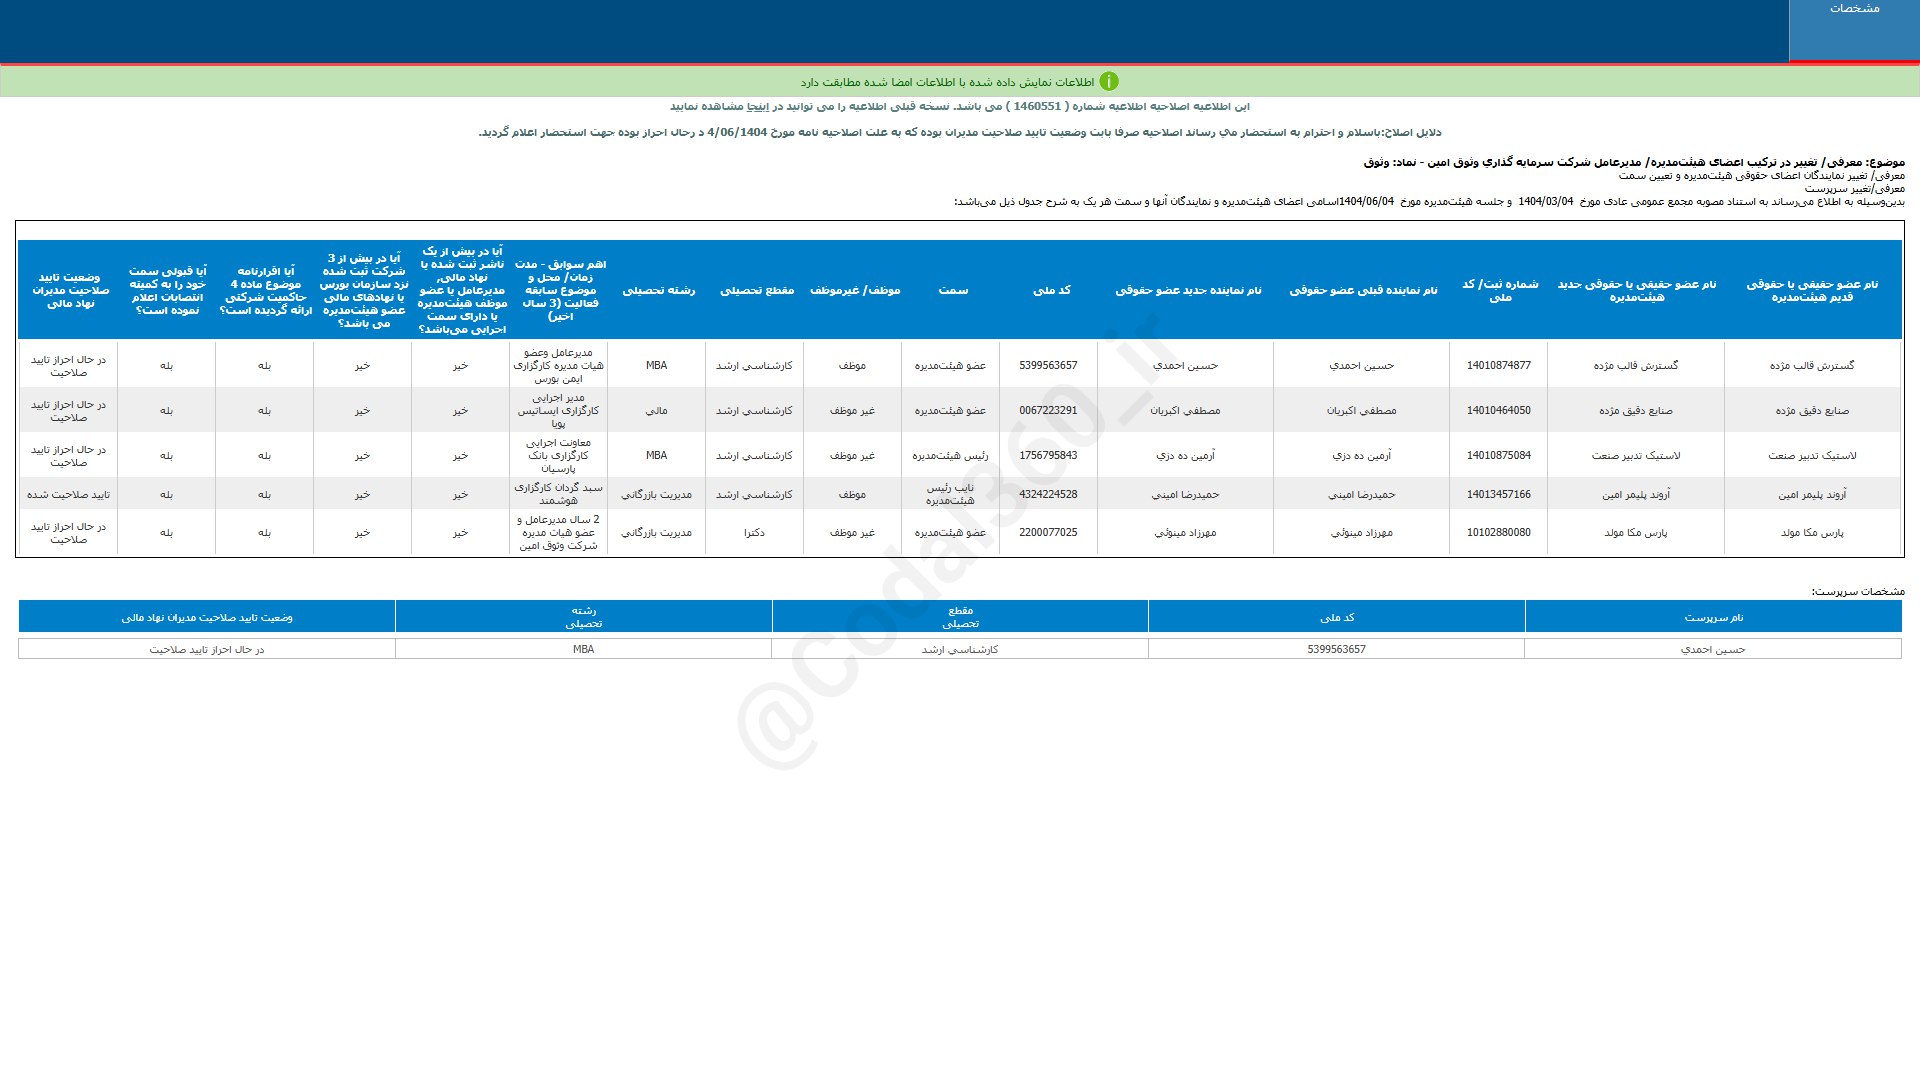Click the موظف/غیرموظف column header
The height and width of the screenshot is (1080, 1920).
pyautogui.click(x=855, y=290)
